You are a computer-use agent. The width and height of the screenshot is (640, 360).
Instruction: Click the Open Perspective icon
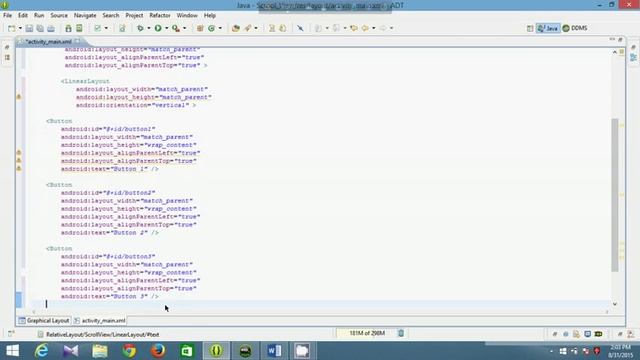click(530, 28)
